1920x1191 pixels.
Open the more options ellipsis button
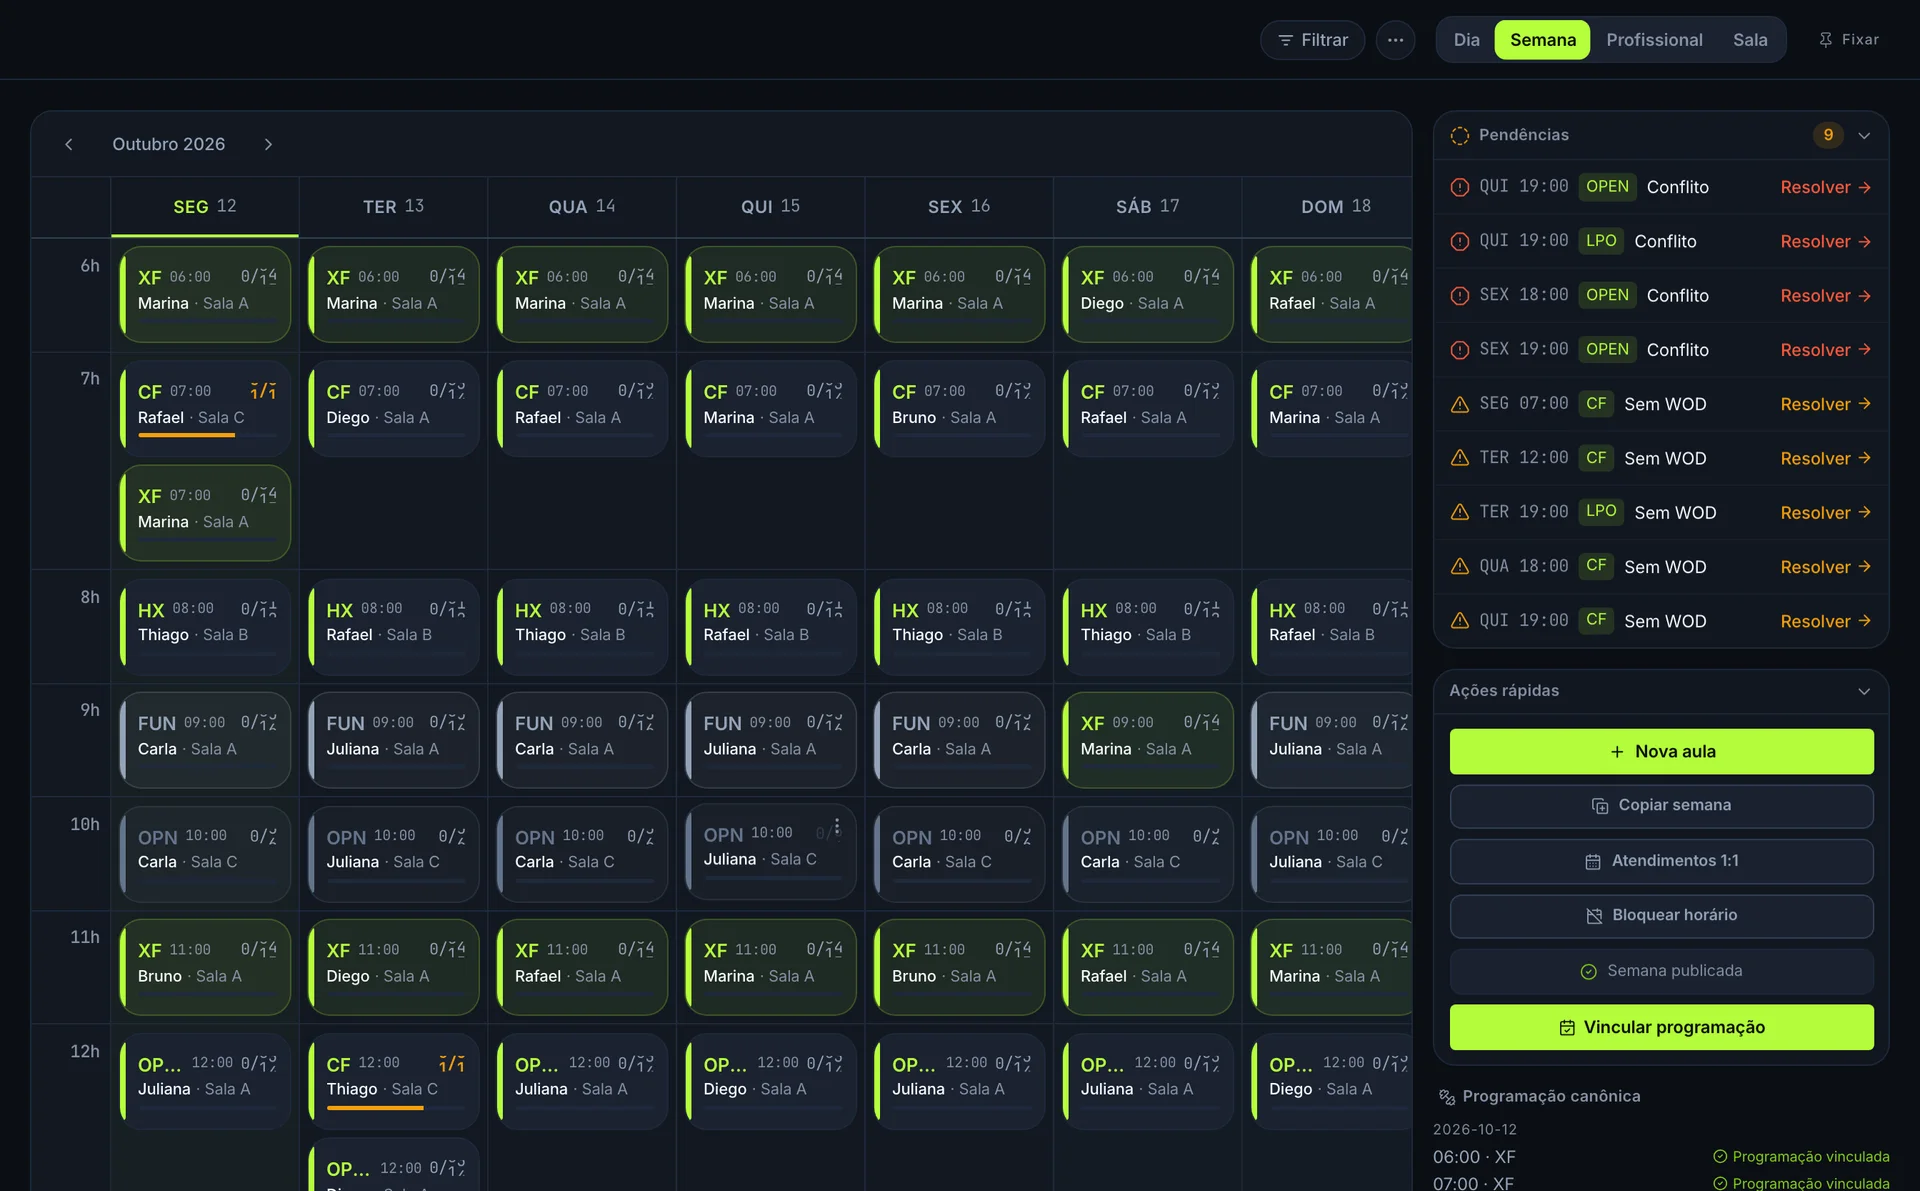coord(1395,40)
